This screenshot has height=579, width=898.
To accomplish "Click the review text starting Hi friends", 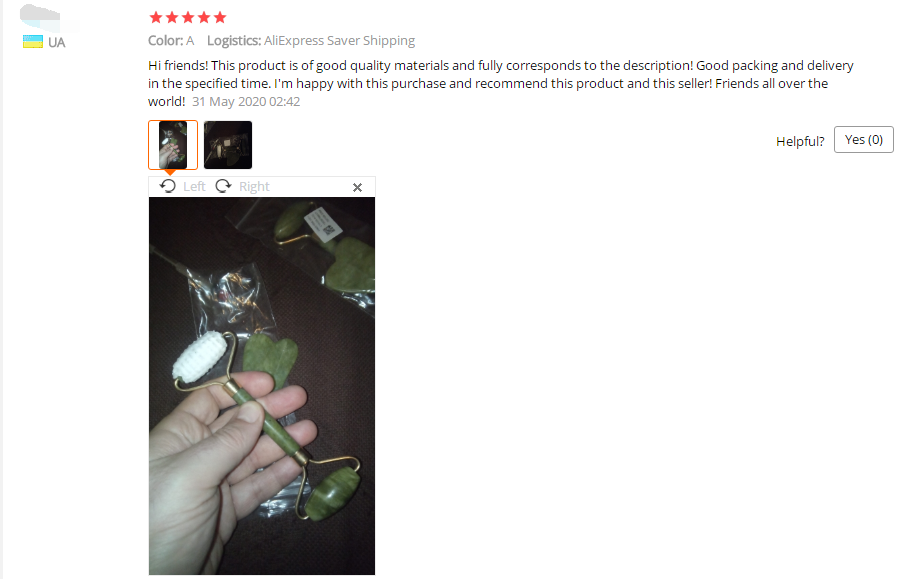I will [x=501, y=84].
